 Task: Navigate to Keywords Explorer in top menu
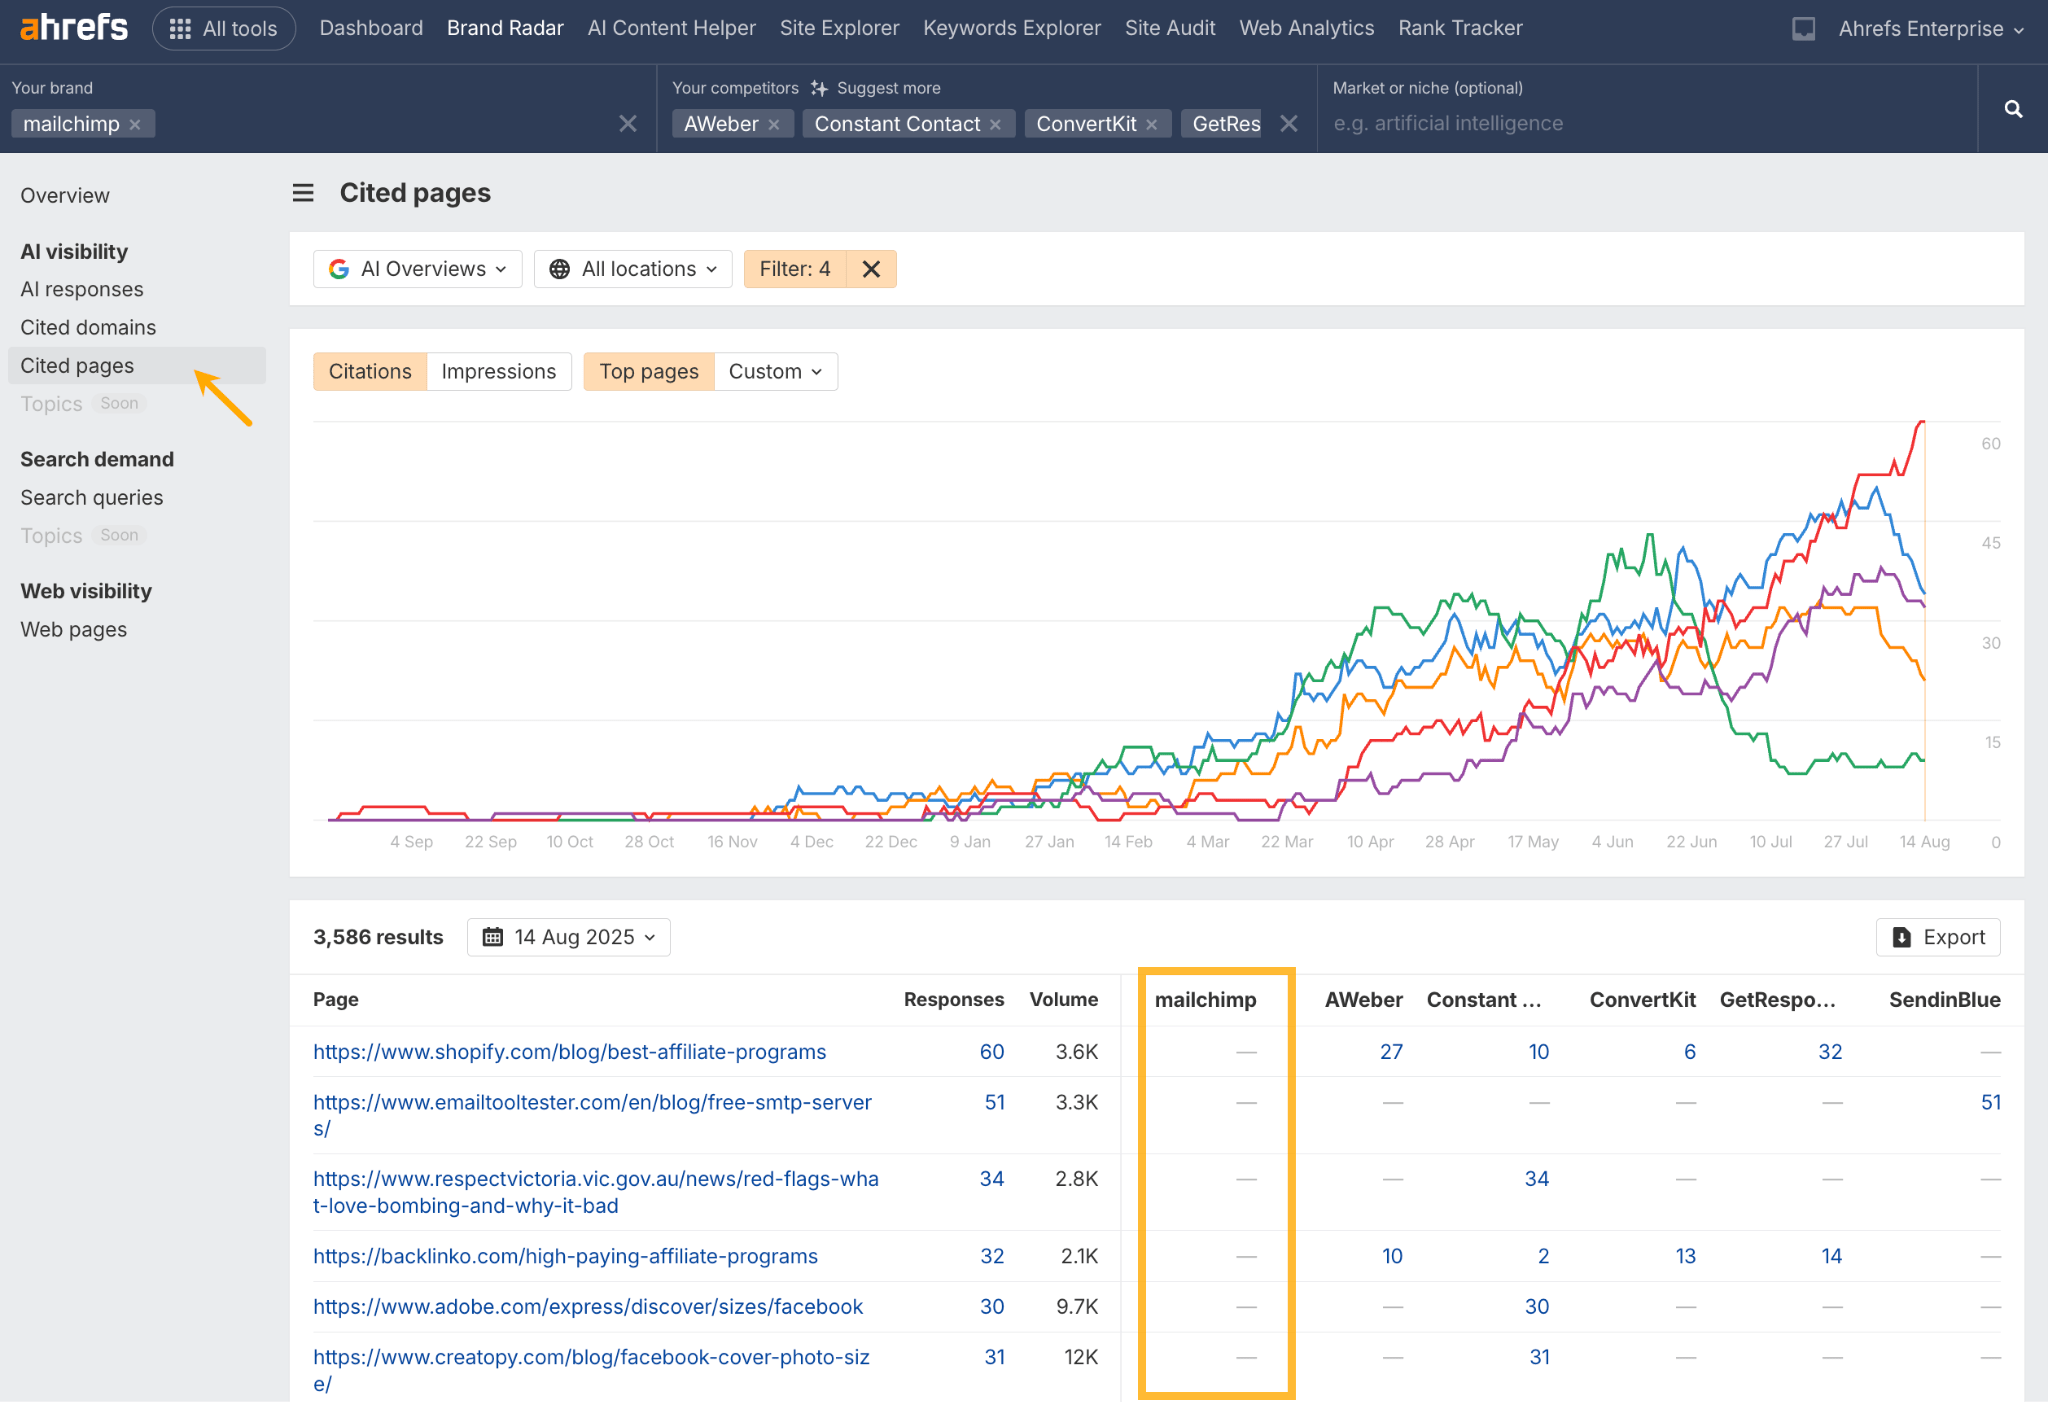[1011, 27]
